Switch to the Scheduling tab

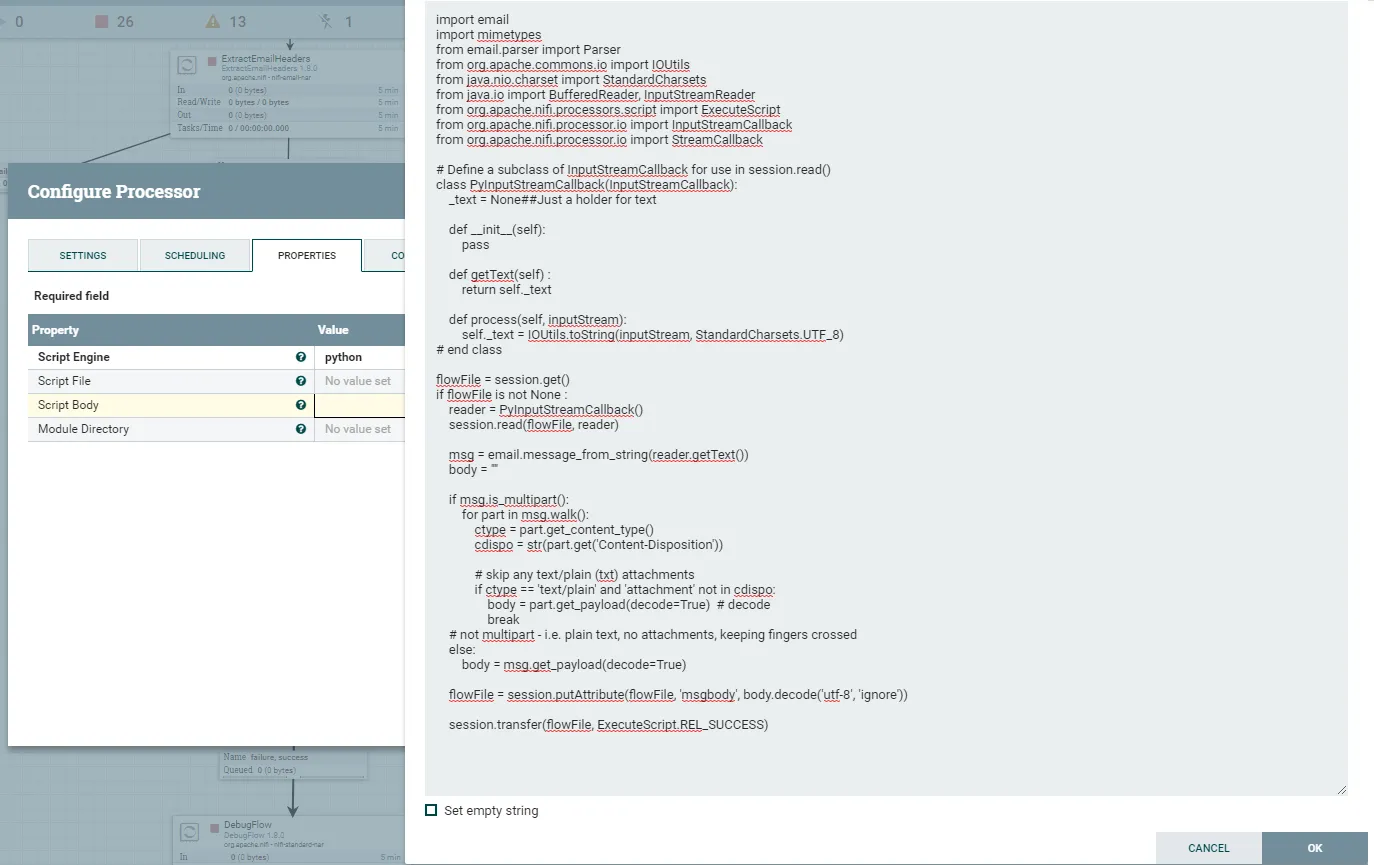pos(195,255)
